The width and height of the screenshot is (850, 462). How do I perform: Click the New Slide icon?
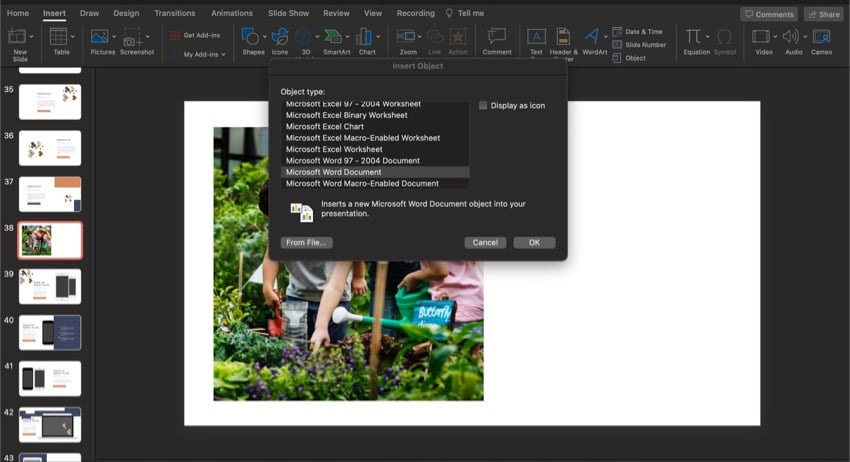pos(17,38)
